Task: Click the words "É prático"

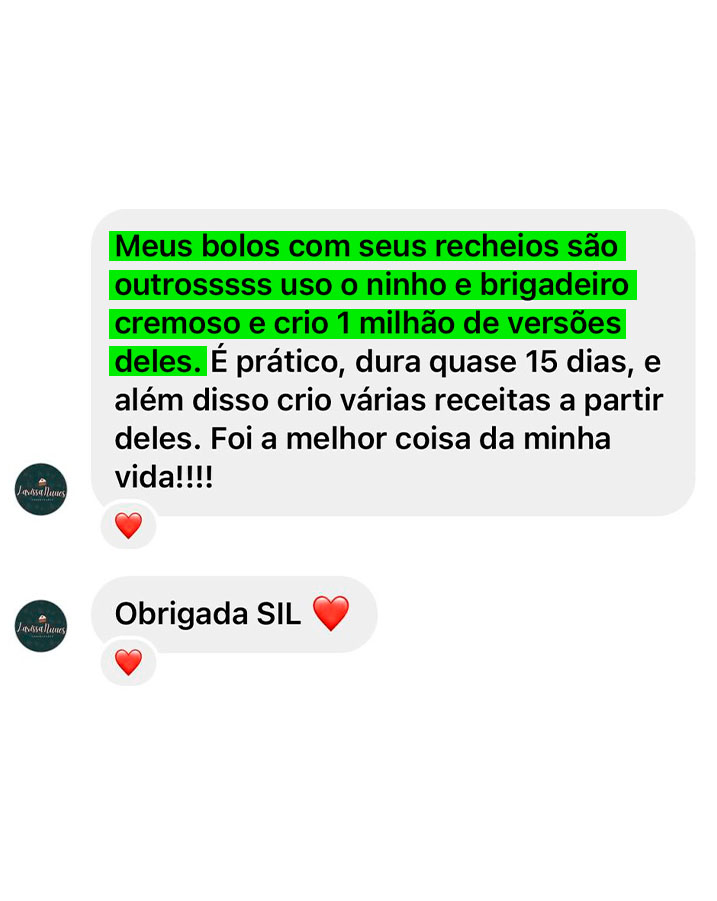Action: (275, 362)
